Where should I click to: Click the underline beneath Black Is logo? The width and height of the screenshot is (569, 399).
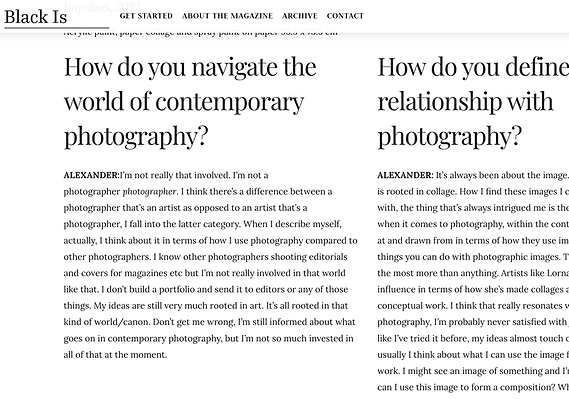[x=57, y=27]
